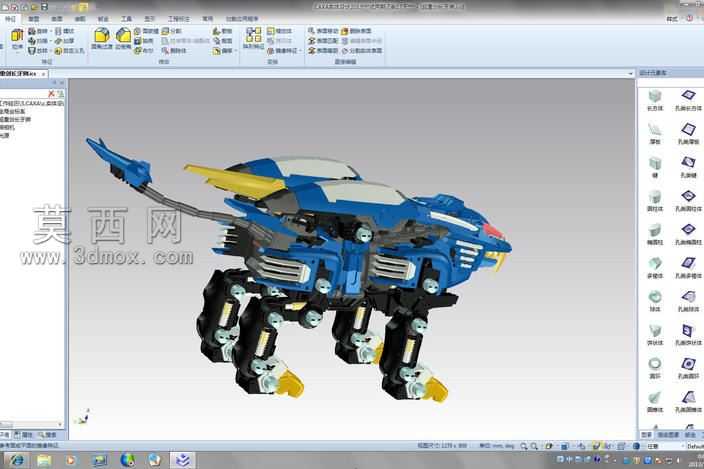Open File Explorer folder from the taskbar
Screen dimensions: 704x469
click(x=44, y=460)
